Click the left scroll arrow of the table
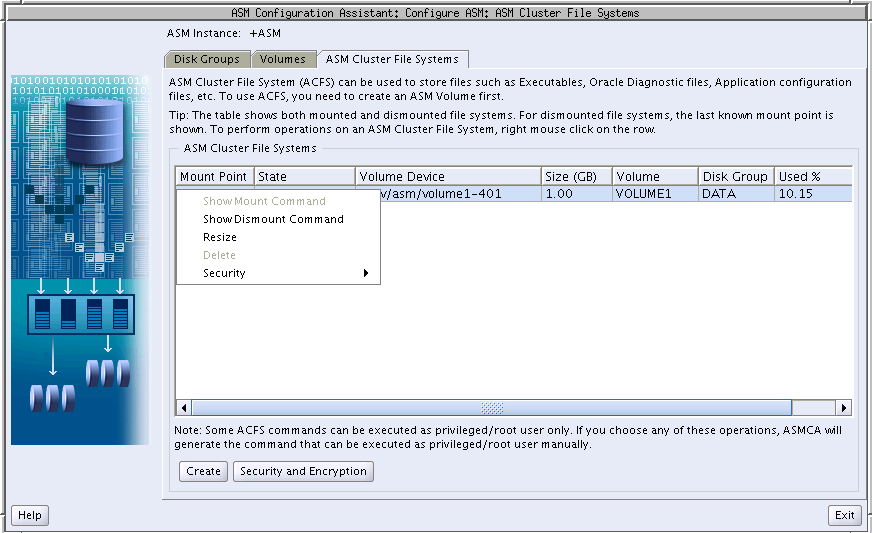The height and width of the screenshot is (533, 872). click(184, 408)
